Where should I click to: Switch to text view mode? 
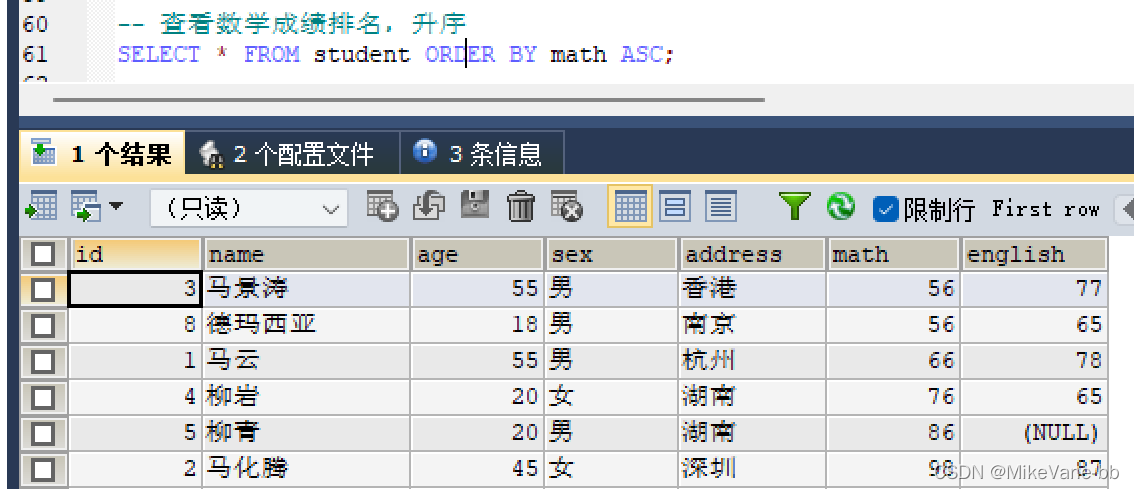coord(720,207)
